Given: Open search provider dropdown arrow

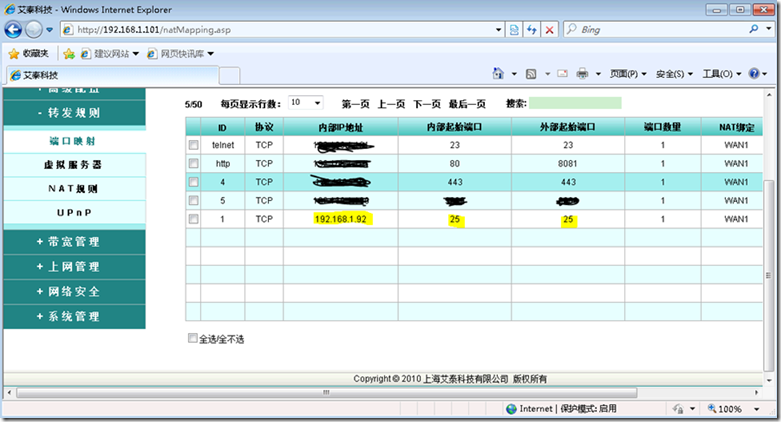Looking at the screenshot, I should 769,29.
